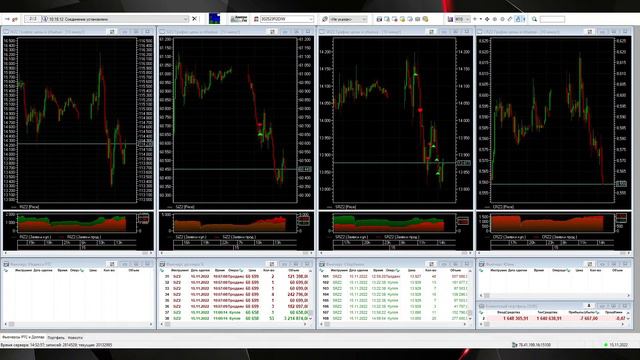Click the yuan trades table settings icon
The height and width of the screenshot is (360, 640).
tap(590, 264)
